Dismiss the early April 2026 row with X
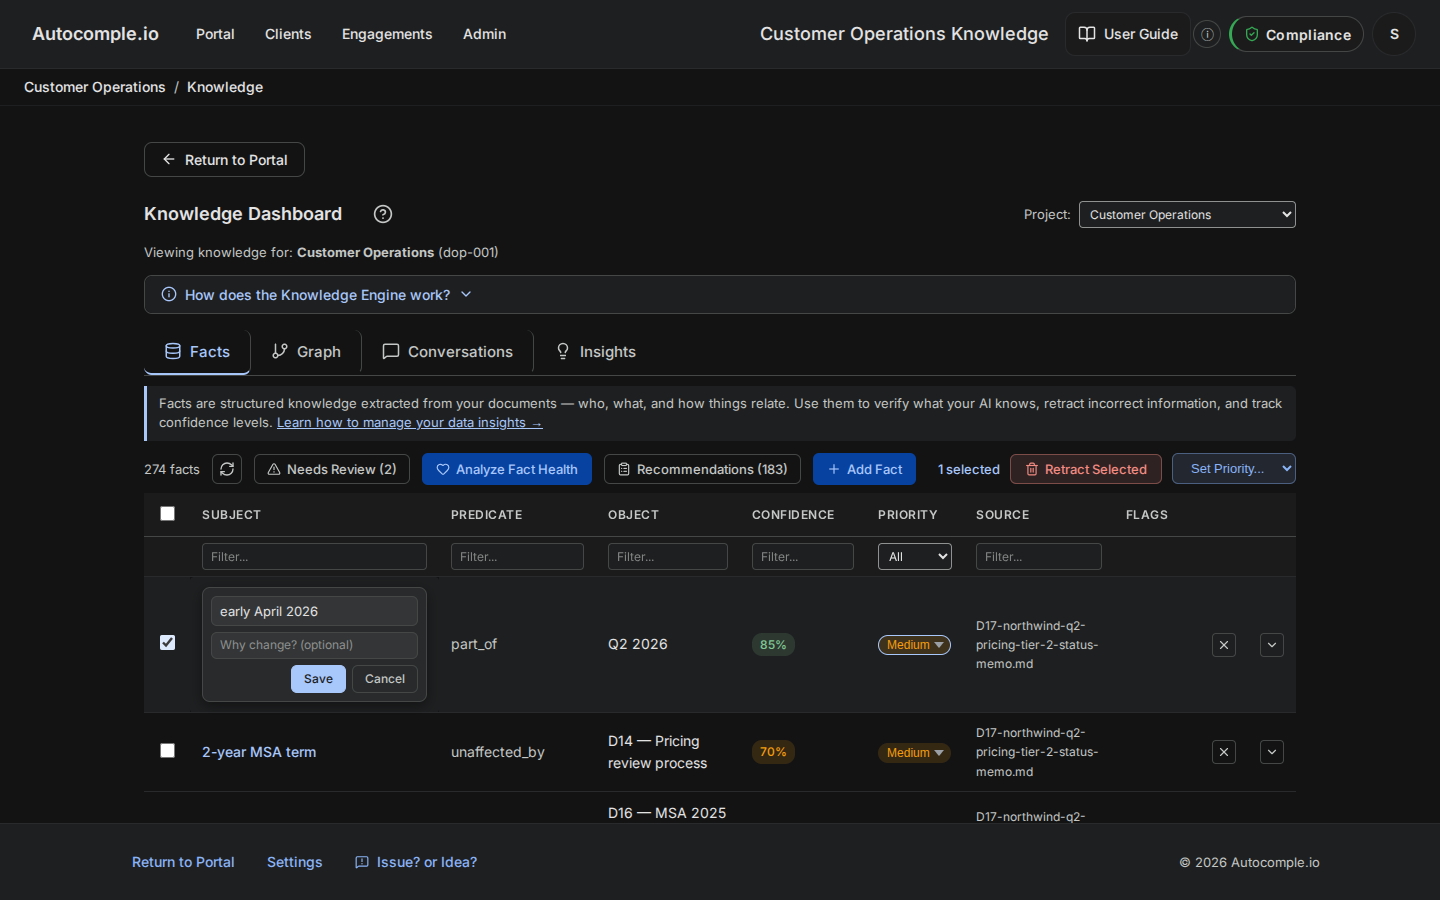The image size is (1440, 900). pos(1224,645)
